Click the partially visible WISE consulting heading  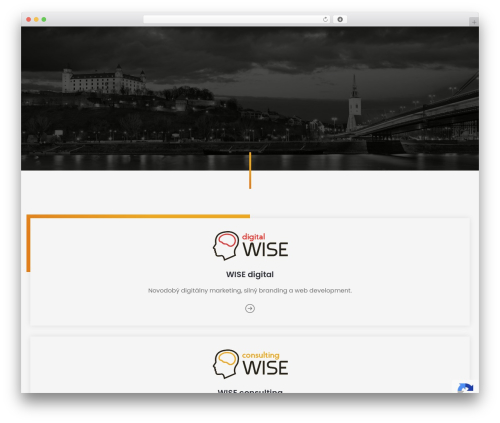[x=250, y=391]
